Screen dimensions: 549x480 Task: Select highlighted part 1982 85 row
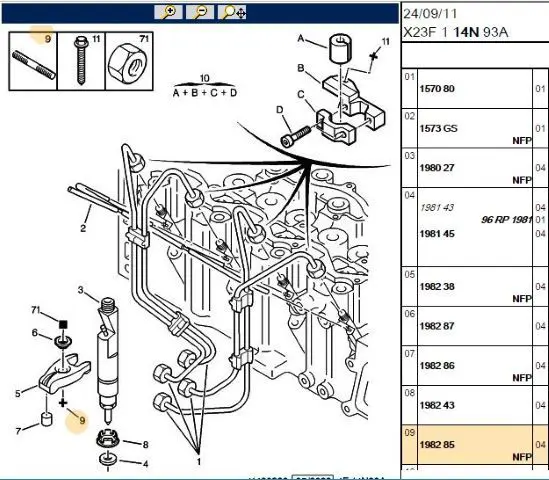(475, 445)
